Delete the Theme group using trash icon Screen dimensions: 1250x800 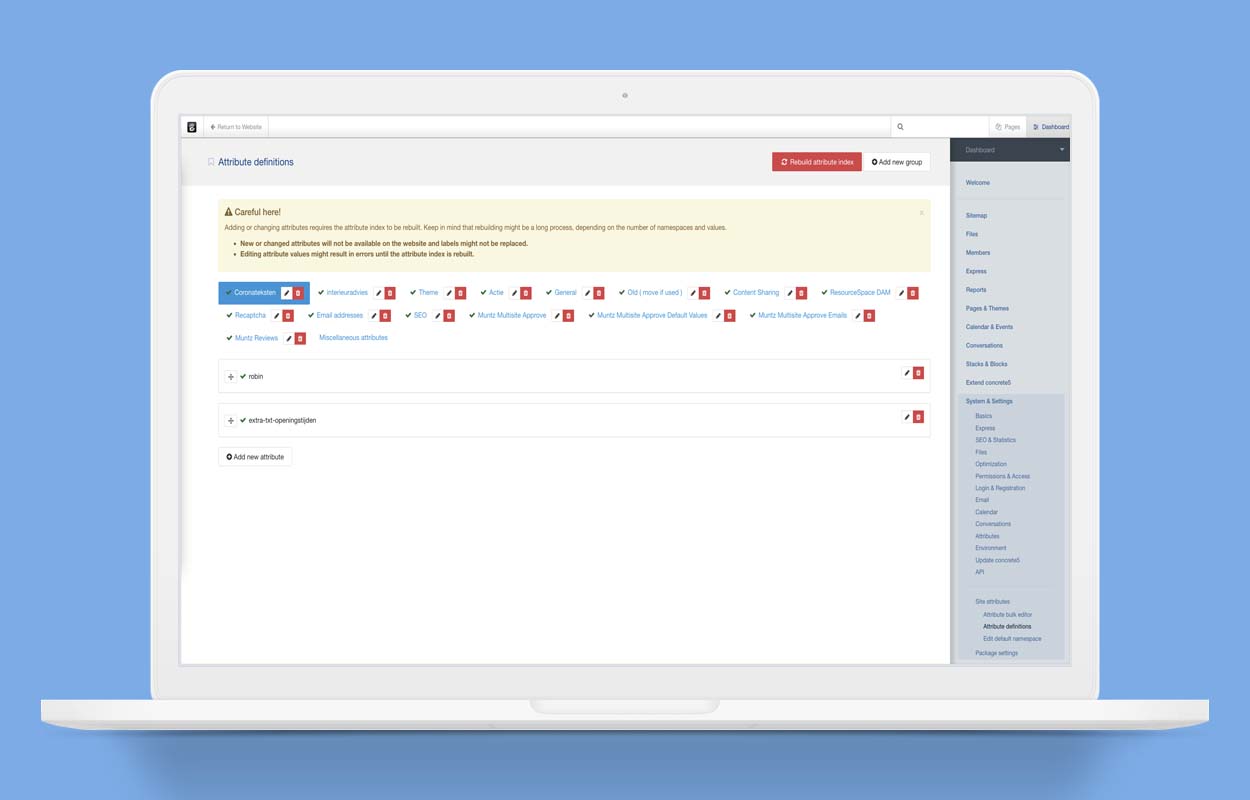coord(461,293)
